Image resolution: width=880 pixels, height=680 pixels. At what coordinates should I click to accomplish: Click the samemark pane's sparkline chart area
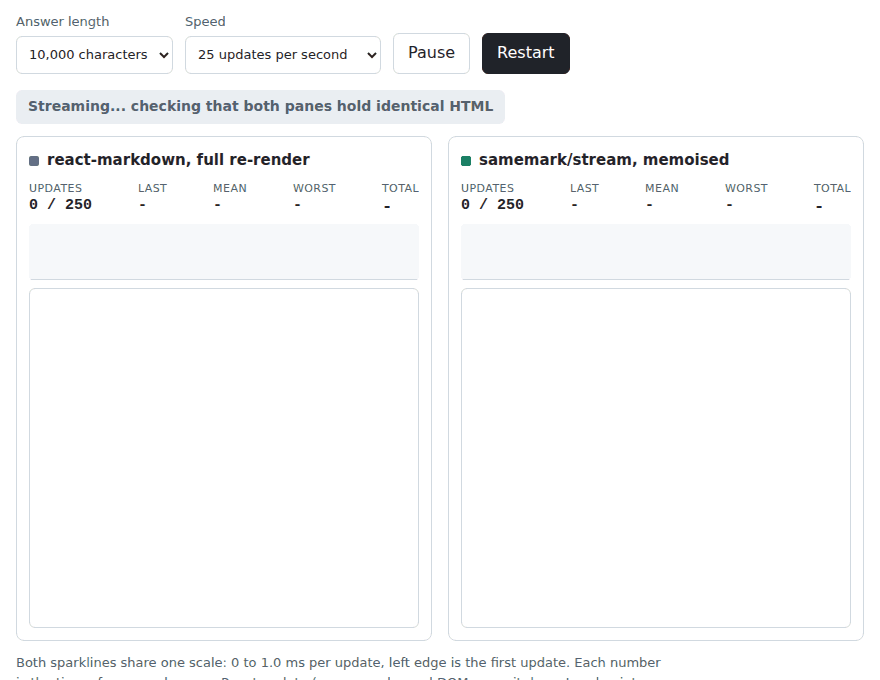(x=656, y=251)
